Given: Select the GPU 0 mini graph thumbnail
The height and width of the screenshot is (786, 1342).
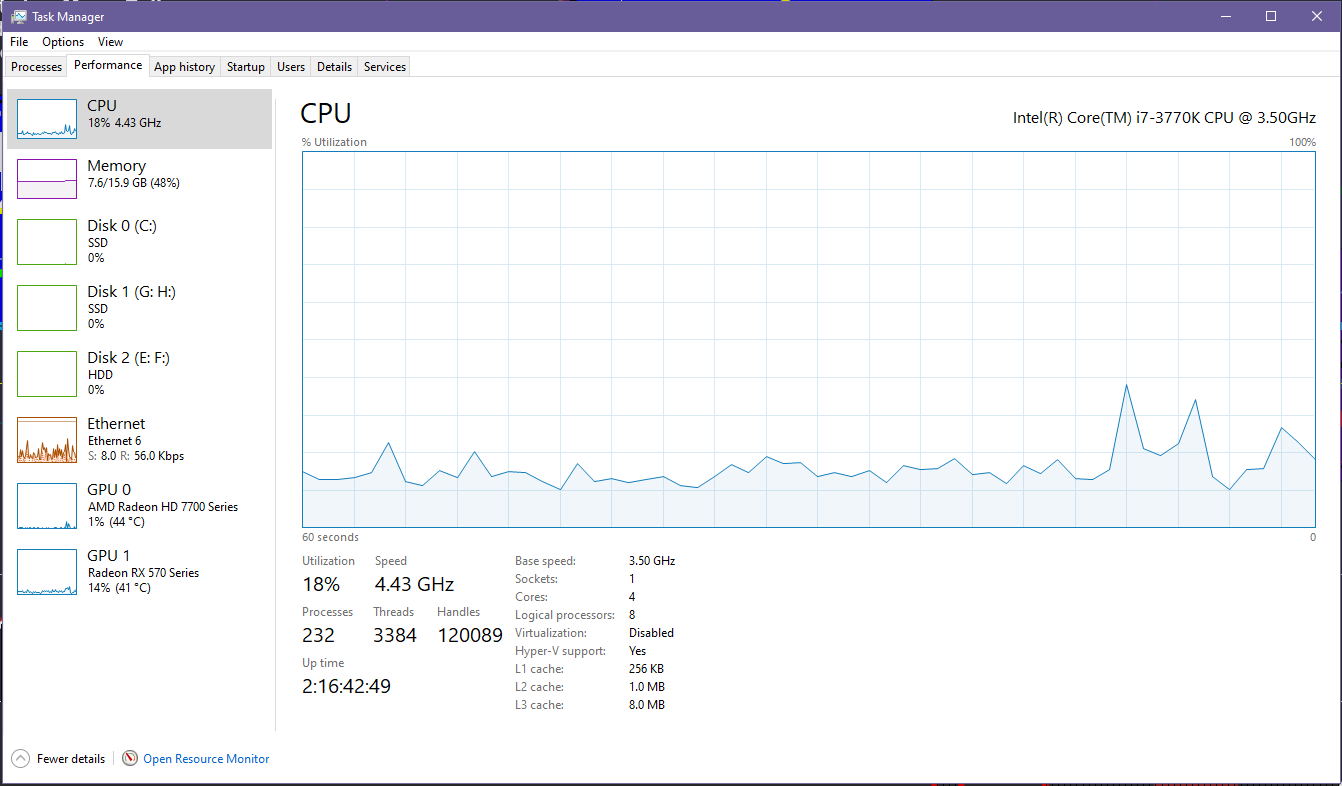Looking at the screenshot, I should point(47,506).
